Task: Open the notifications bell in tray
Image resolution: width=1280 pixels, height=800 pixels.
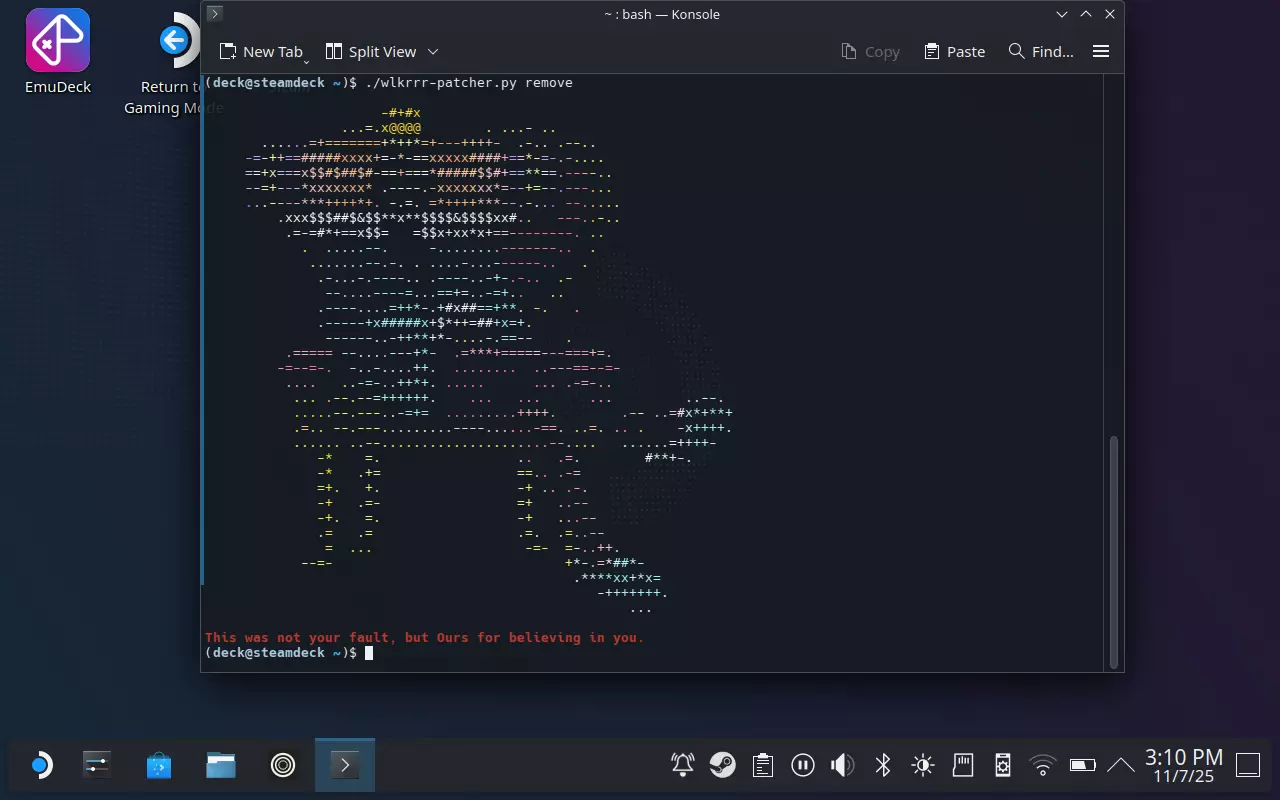Action: [x=682, y=766]
